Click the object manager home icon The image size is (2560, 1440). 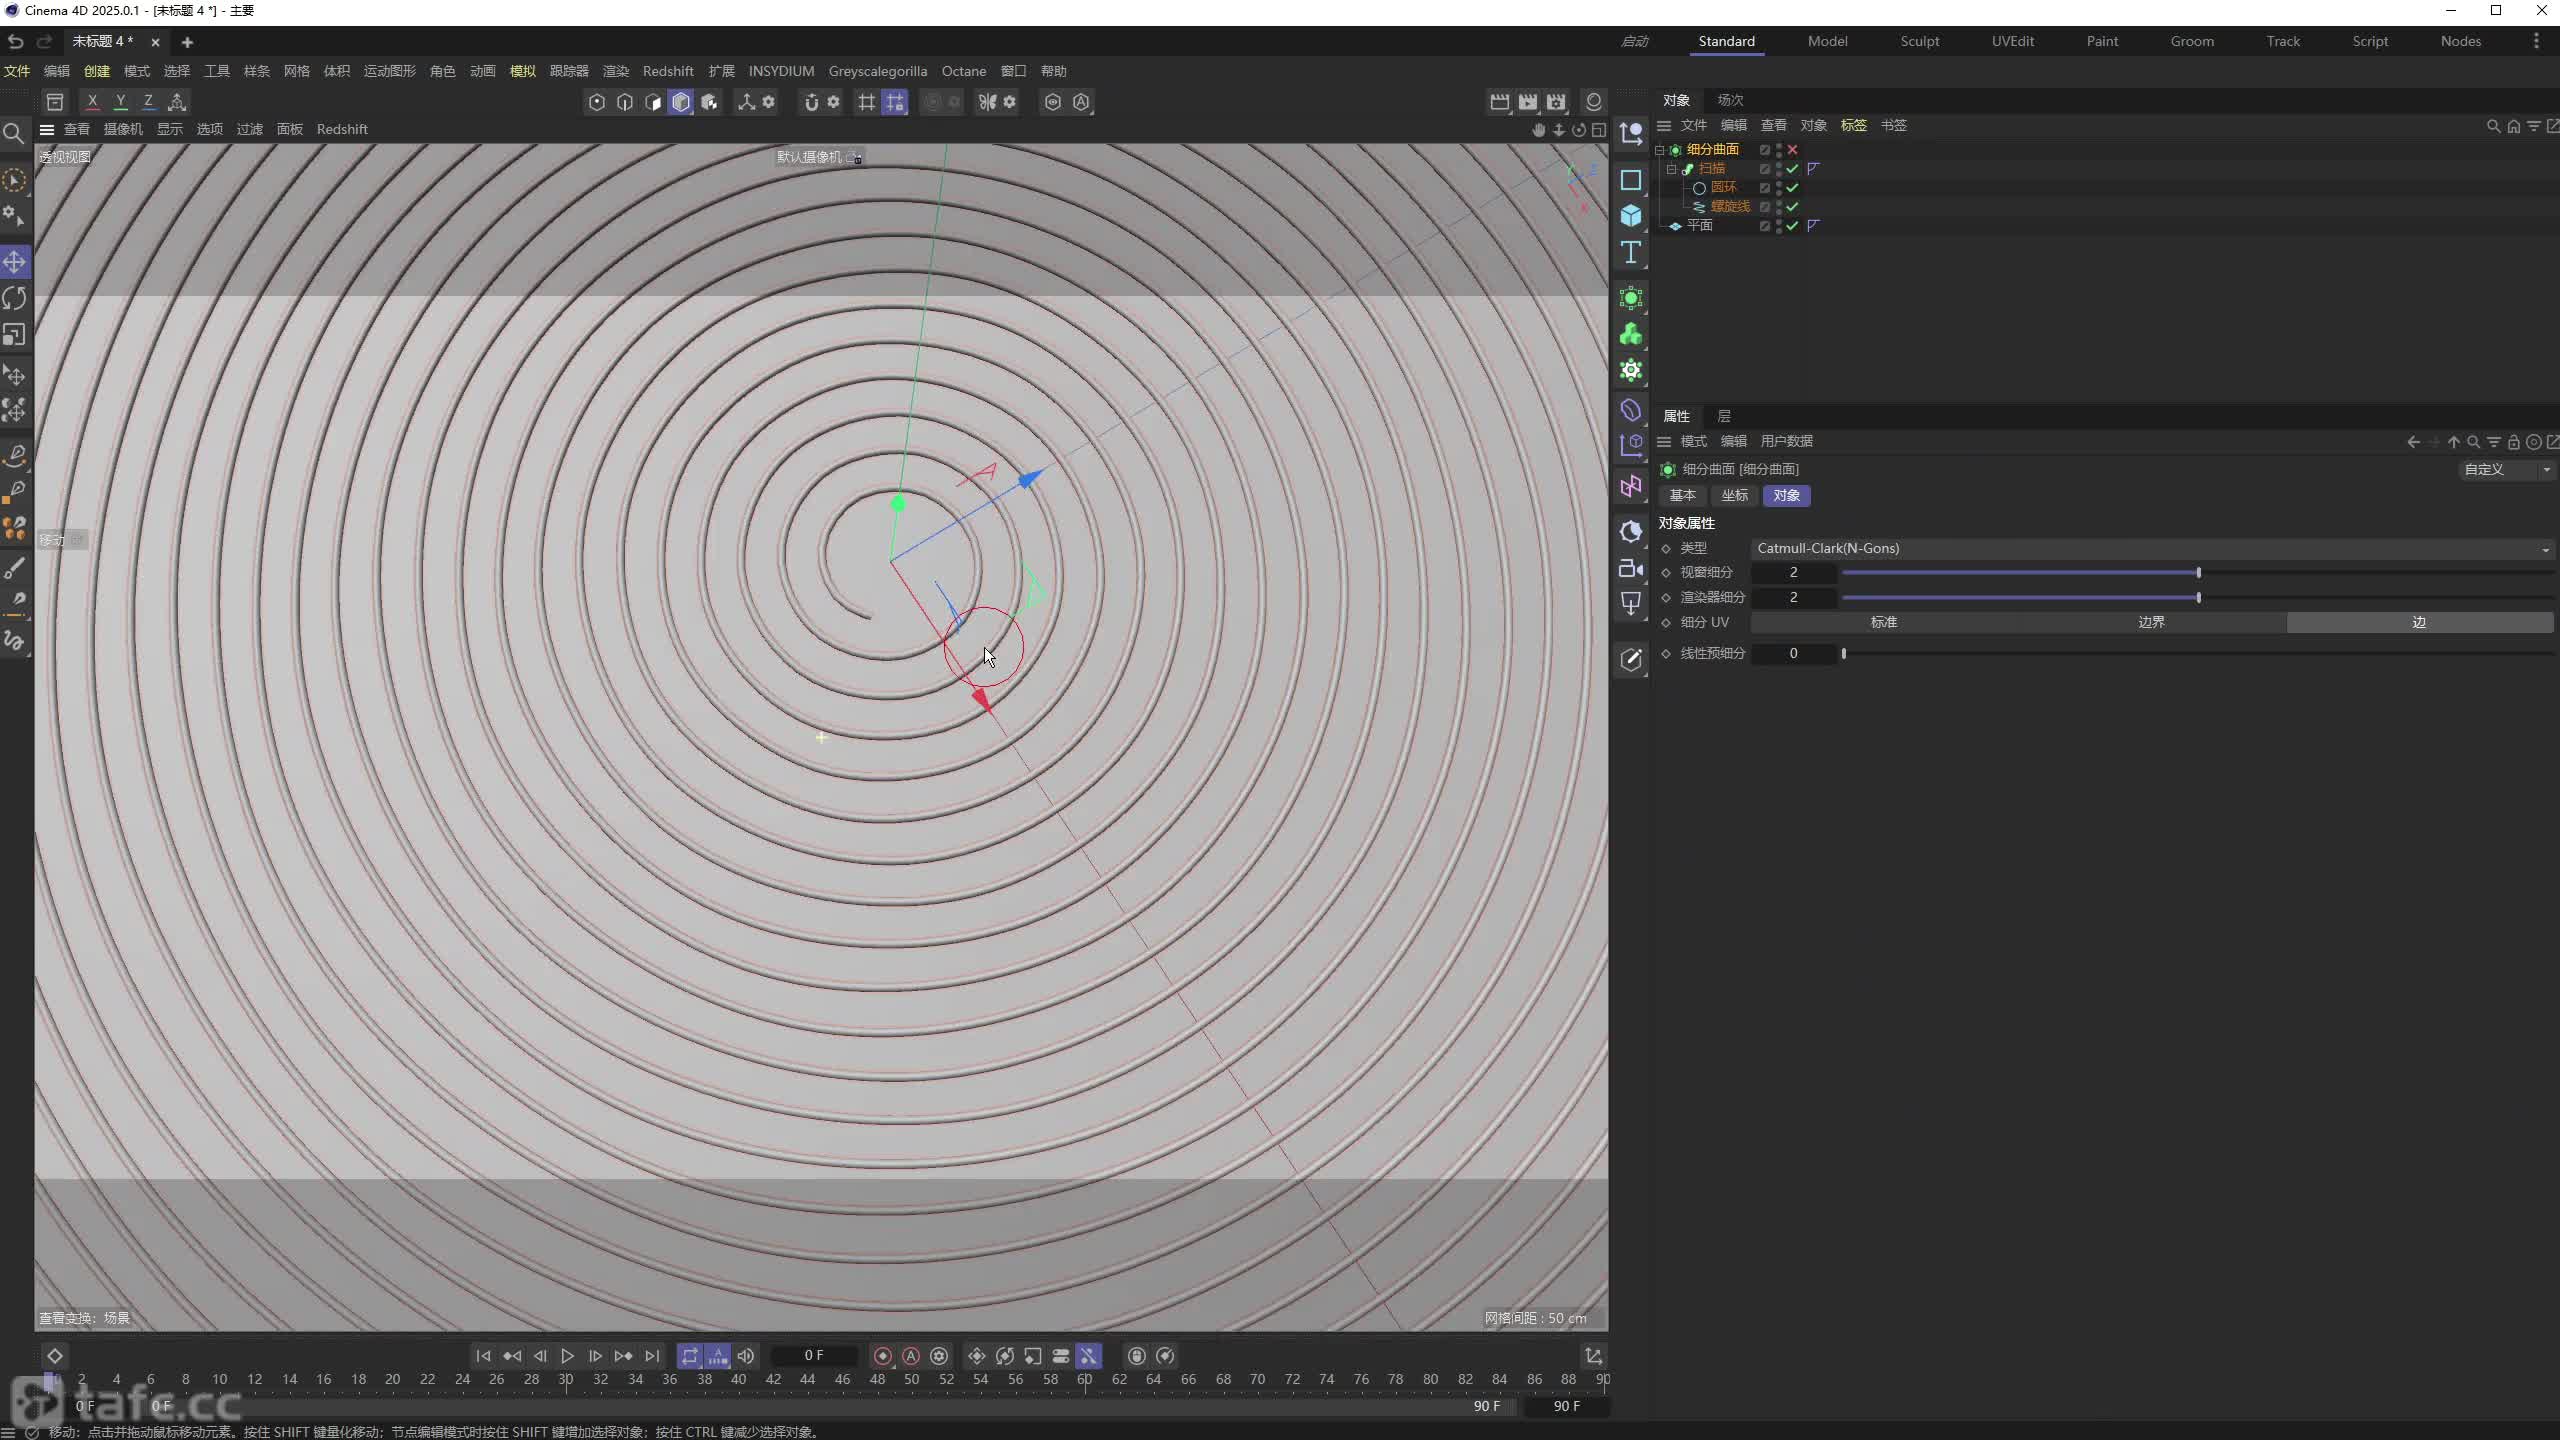tap(2514, 126)
